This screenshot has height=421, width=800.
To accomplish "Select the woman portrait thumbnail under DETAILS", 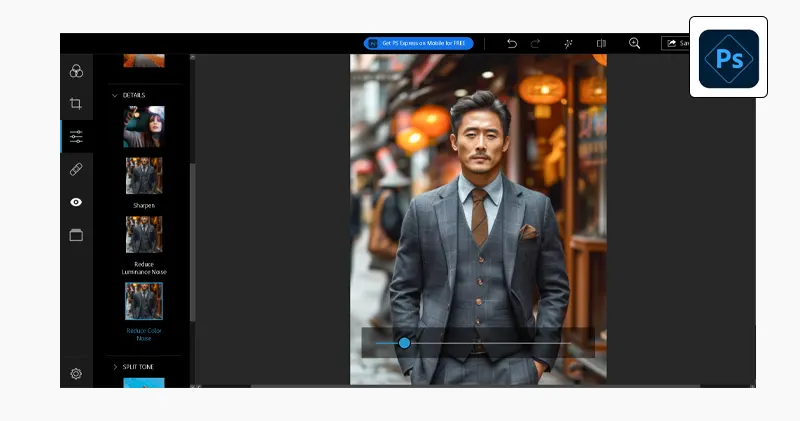I will point(144,127).
